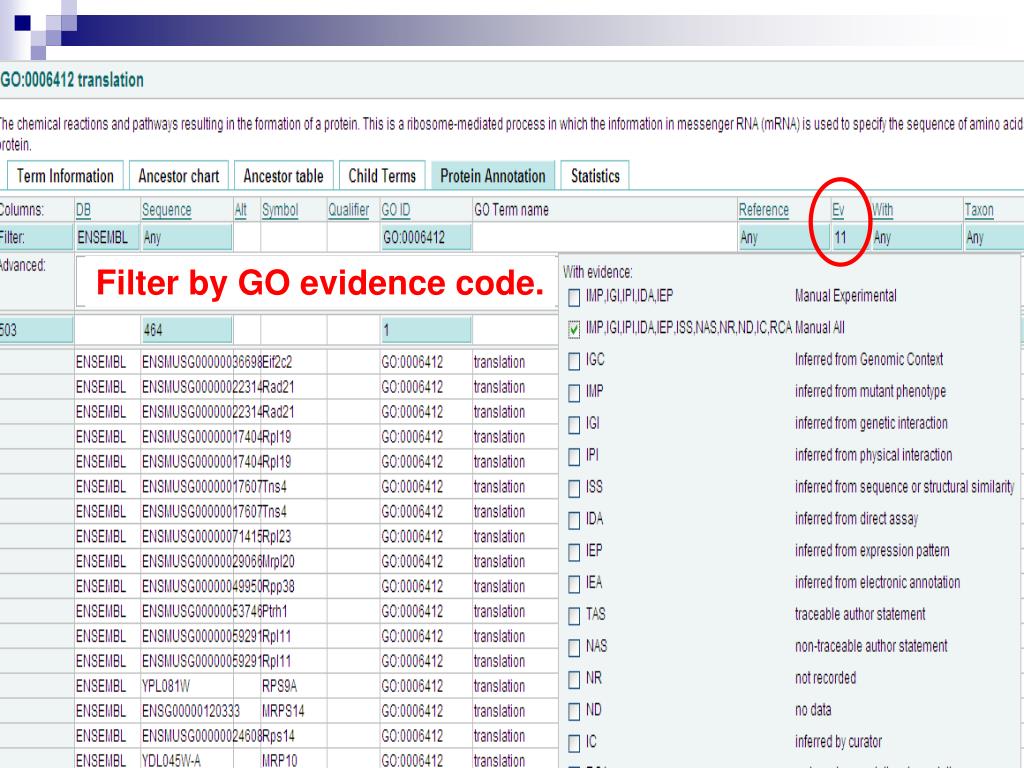Click the Qualifier column header link
This screenshot has width=1024, height=768.
(349, 210)
